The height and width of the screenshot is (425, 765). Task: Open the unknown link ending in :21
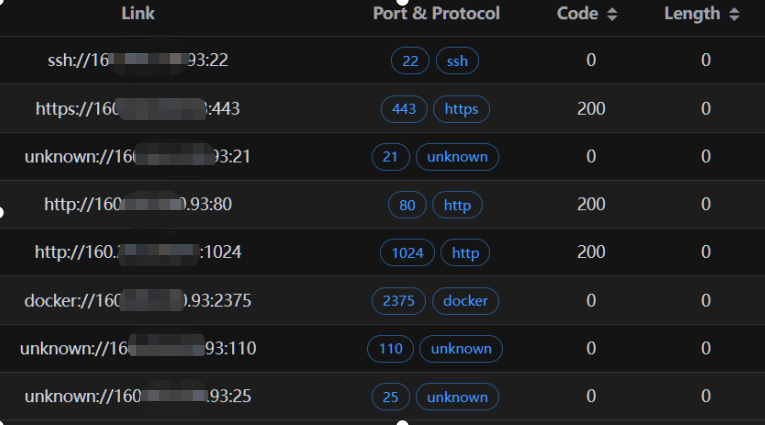click(138, 156)
